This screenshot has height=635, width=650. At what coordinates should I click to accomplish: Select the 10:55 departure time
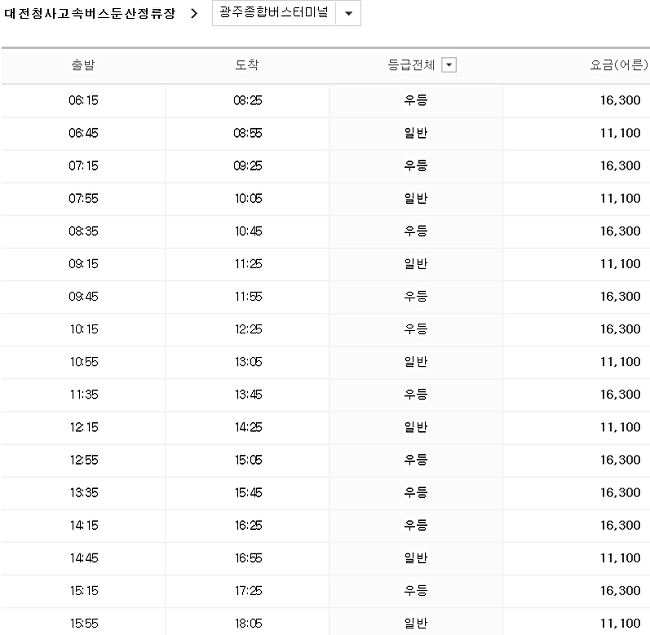point(84,362)
